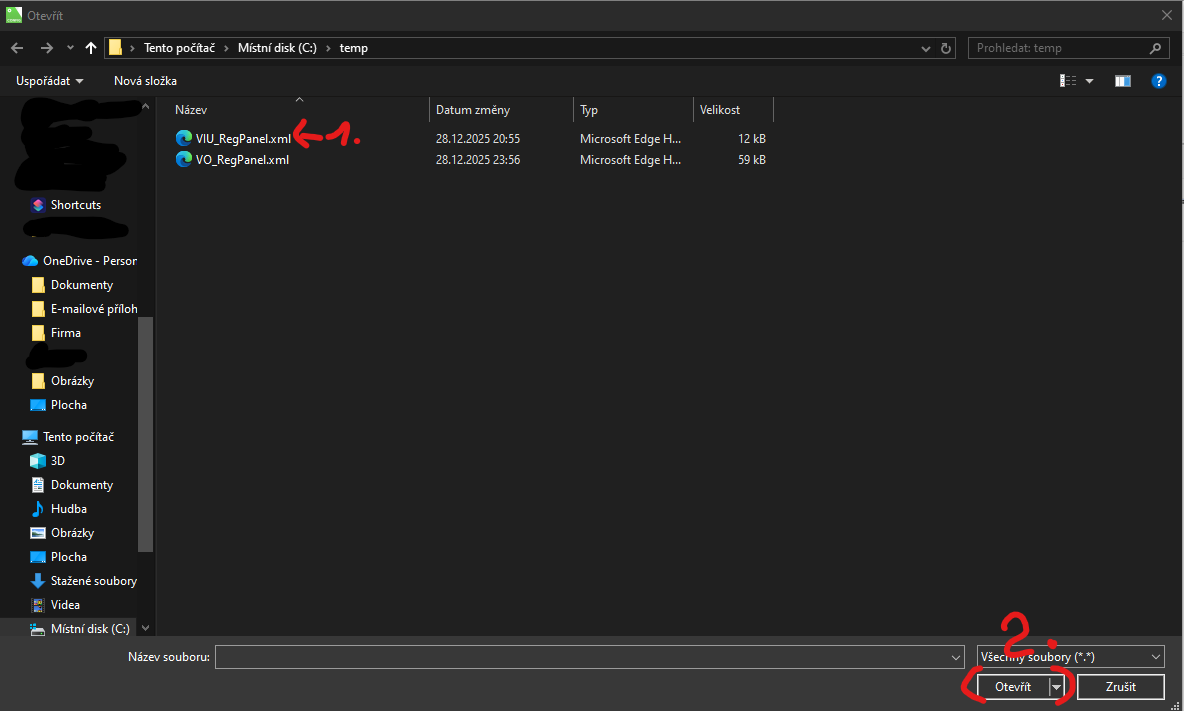The width and height of the screenshot is (1184, 711).
Task: Click the Refresh folder icon
Action: pos(947,48)
